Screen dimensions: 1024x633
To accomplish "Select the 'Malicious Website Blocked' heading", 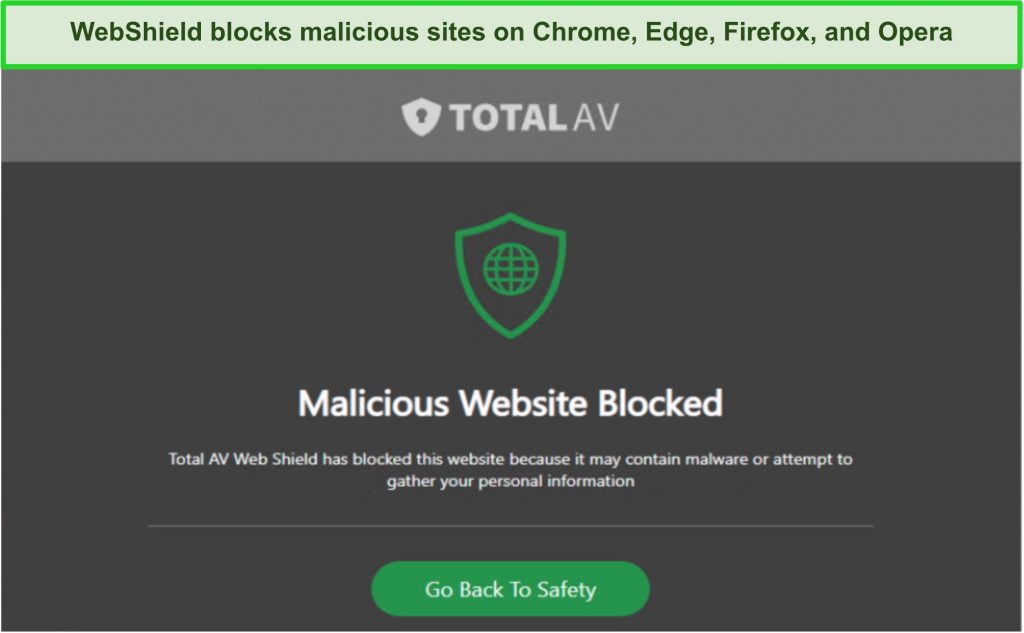I will click(x=511, y=403).
